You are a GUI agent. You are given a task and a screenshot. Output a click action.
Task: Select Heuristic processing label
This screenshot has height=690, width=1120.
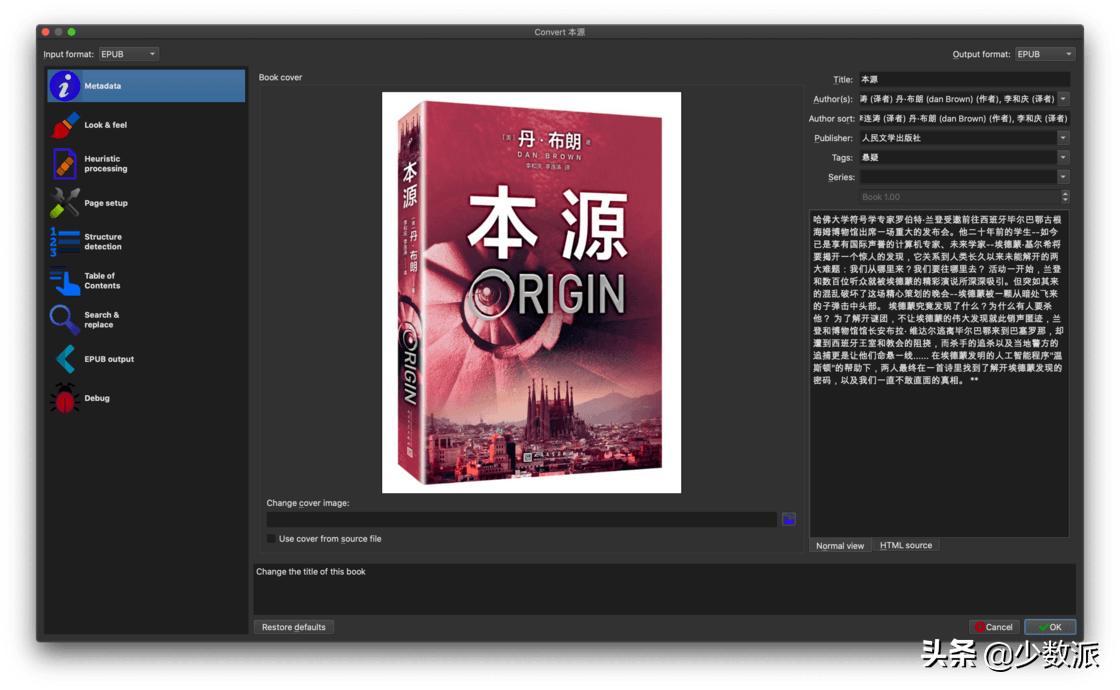click(x=106, y=164)
